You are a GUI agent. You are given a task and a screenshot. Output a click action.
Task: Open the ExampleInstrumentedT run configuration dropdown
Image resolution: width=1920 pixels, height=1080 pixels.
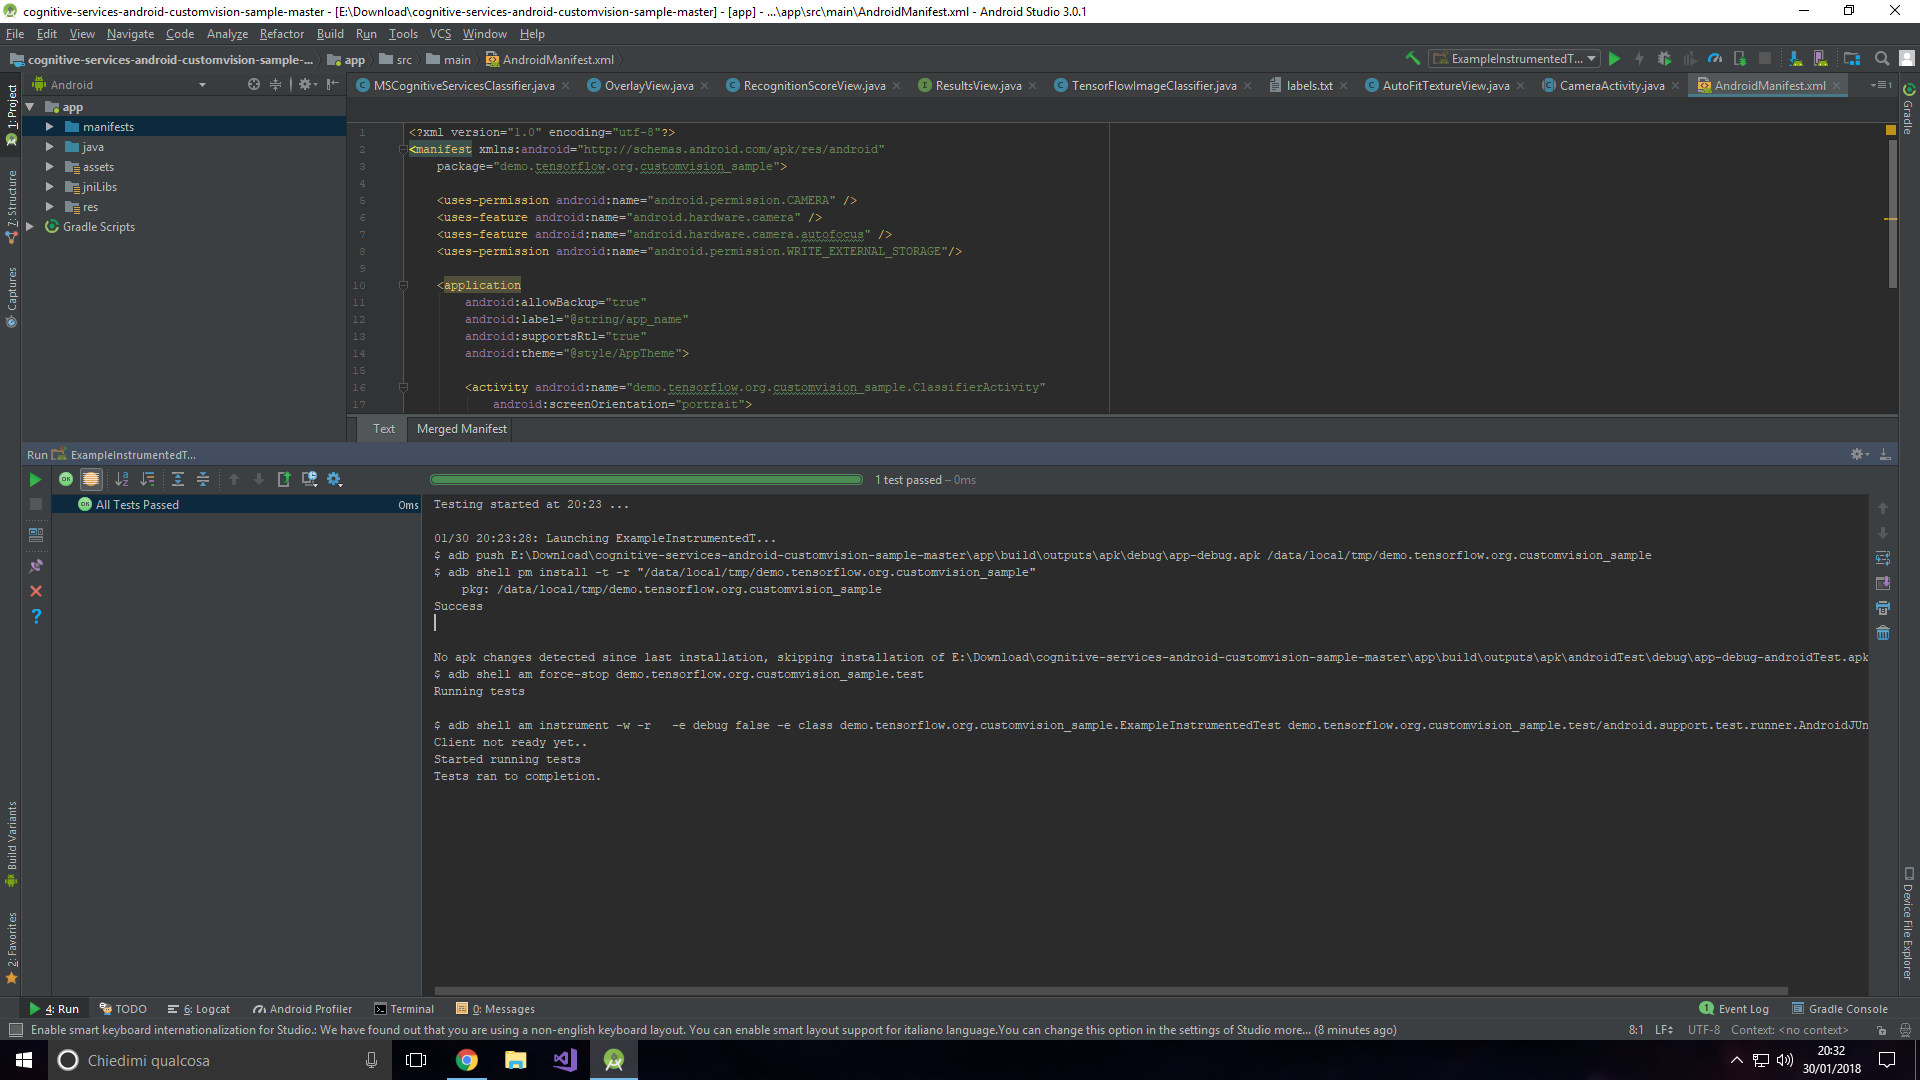click(x=1591, y=58)
